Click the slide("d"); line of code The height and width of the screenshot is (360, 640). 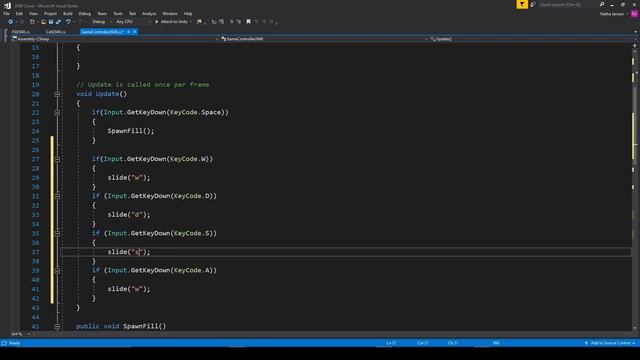click(129, 215)
